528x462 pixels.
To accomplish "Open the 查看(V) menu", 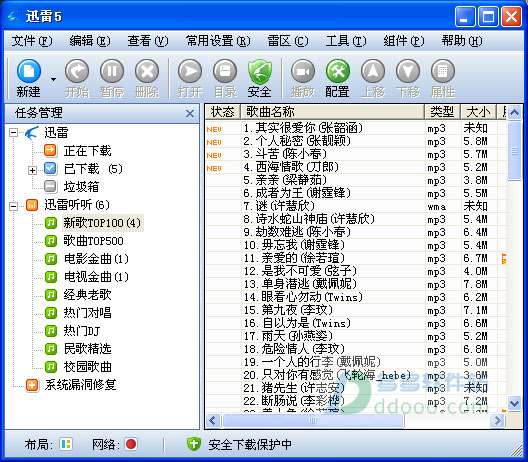I will (147, 41).
